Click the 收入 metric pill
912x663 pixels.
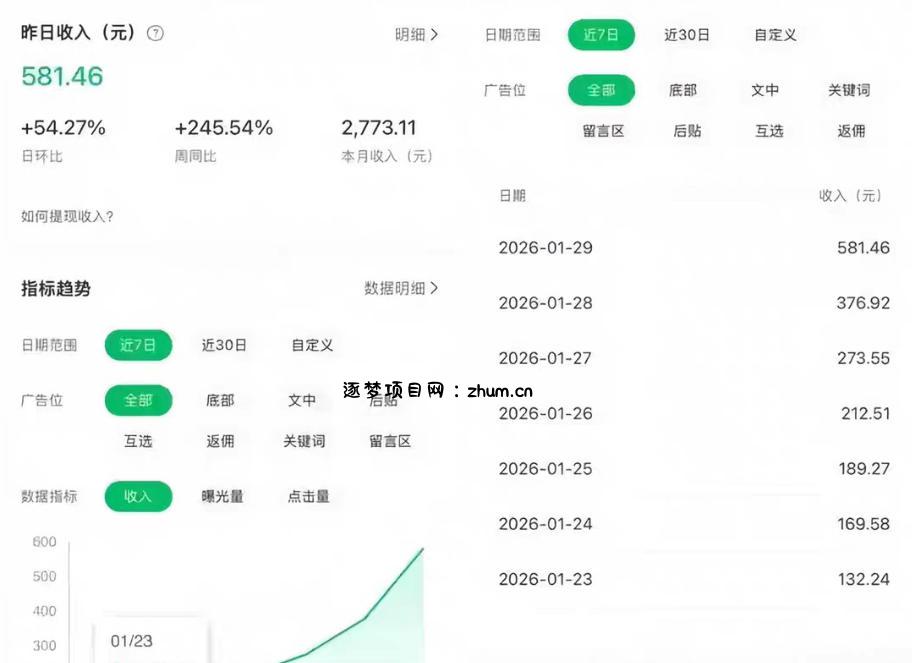pos(138,496)
